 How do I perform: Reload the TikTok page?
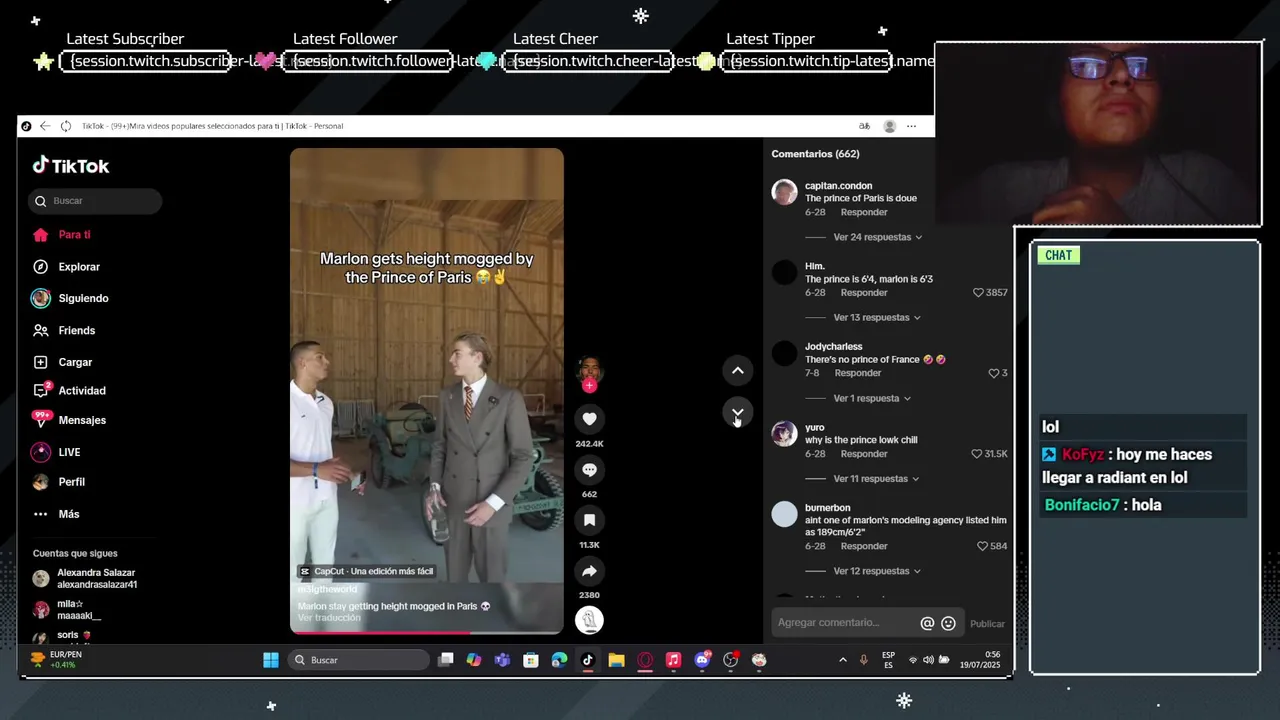pyautogui.click(x=66, y=126)
